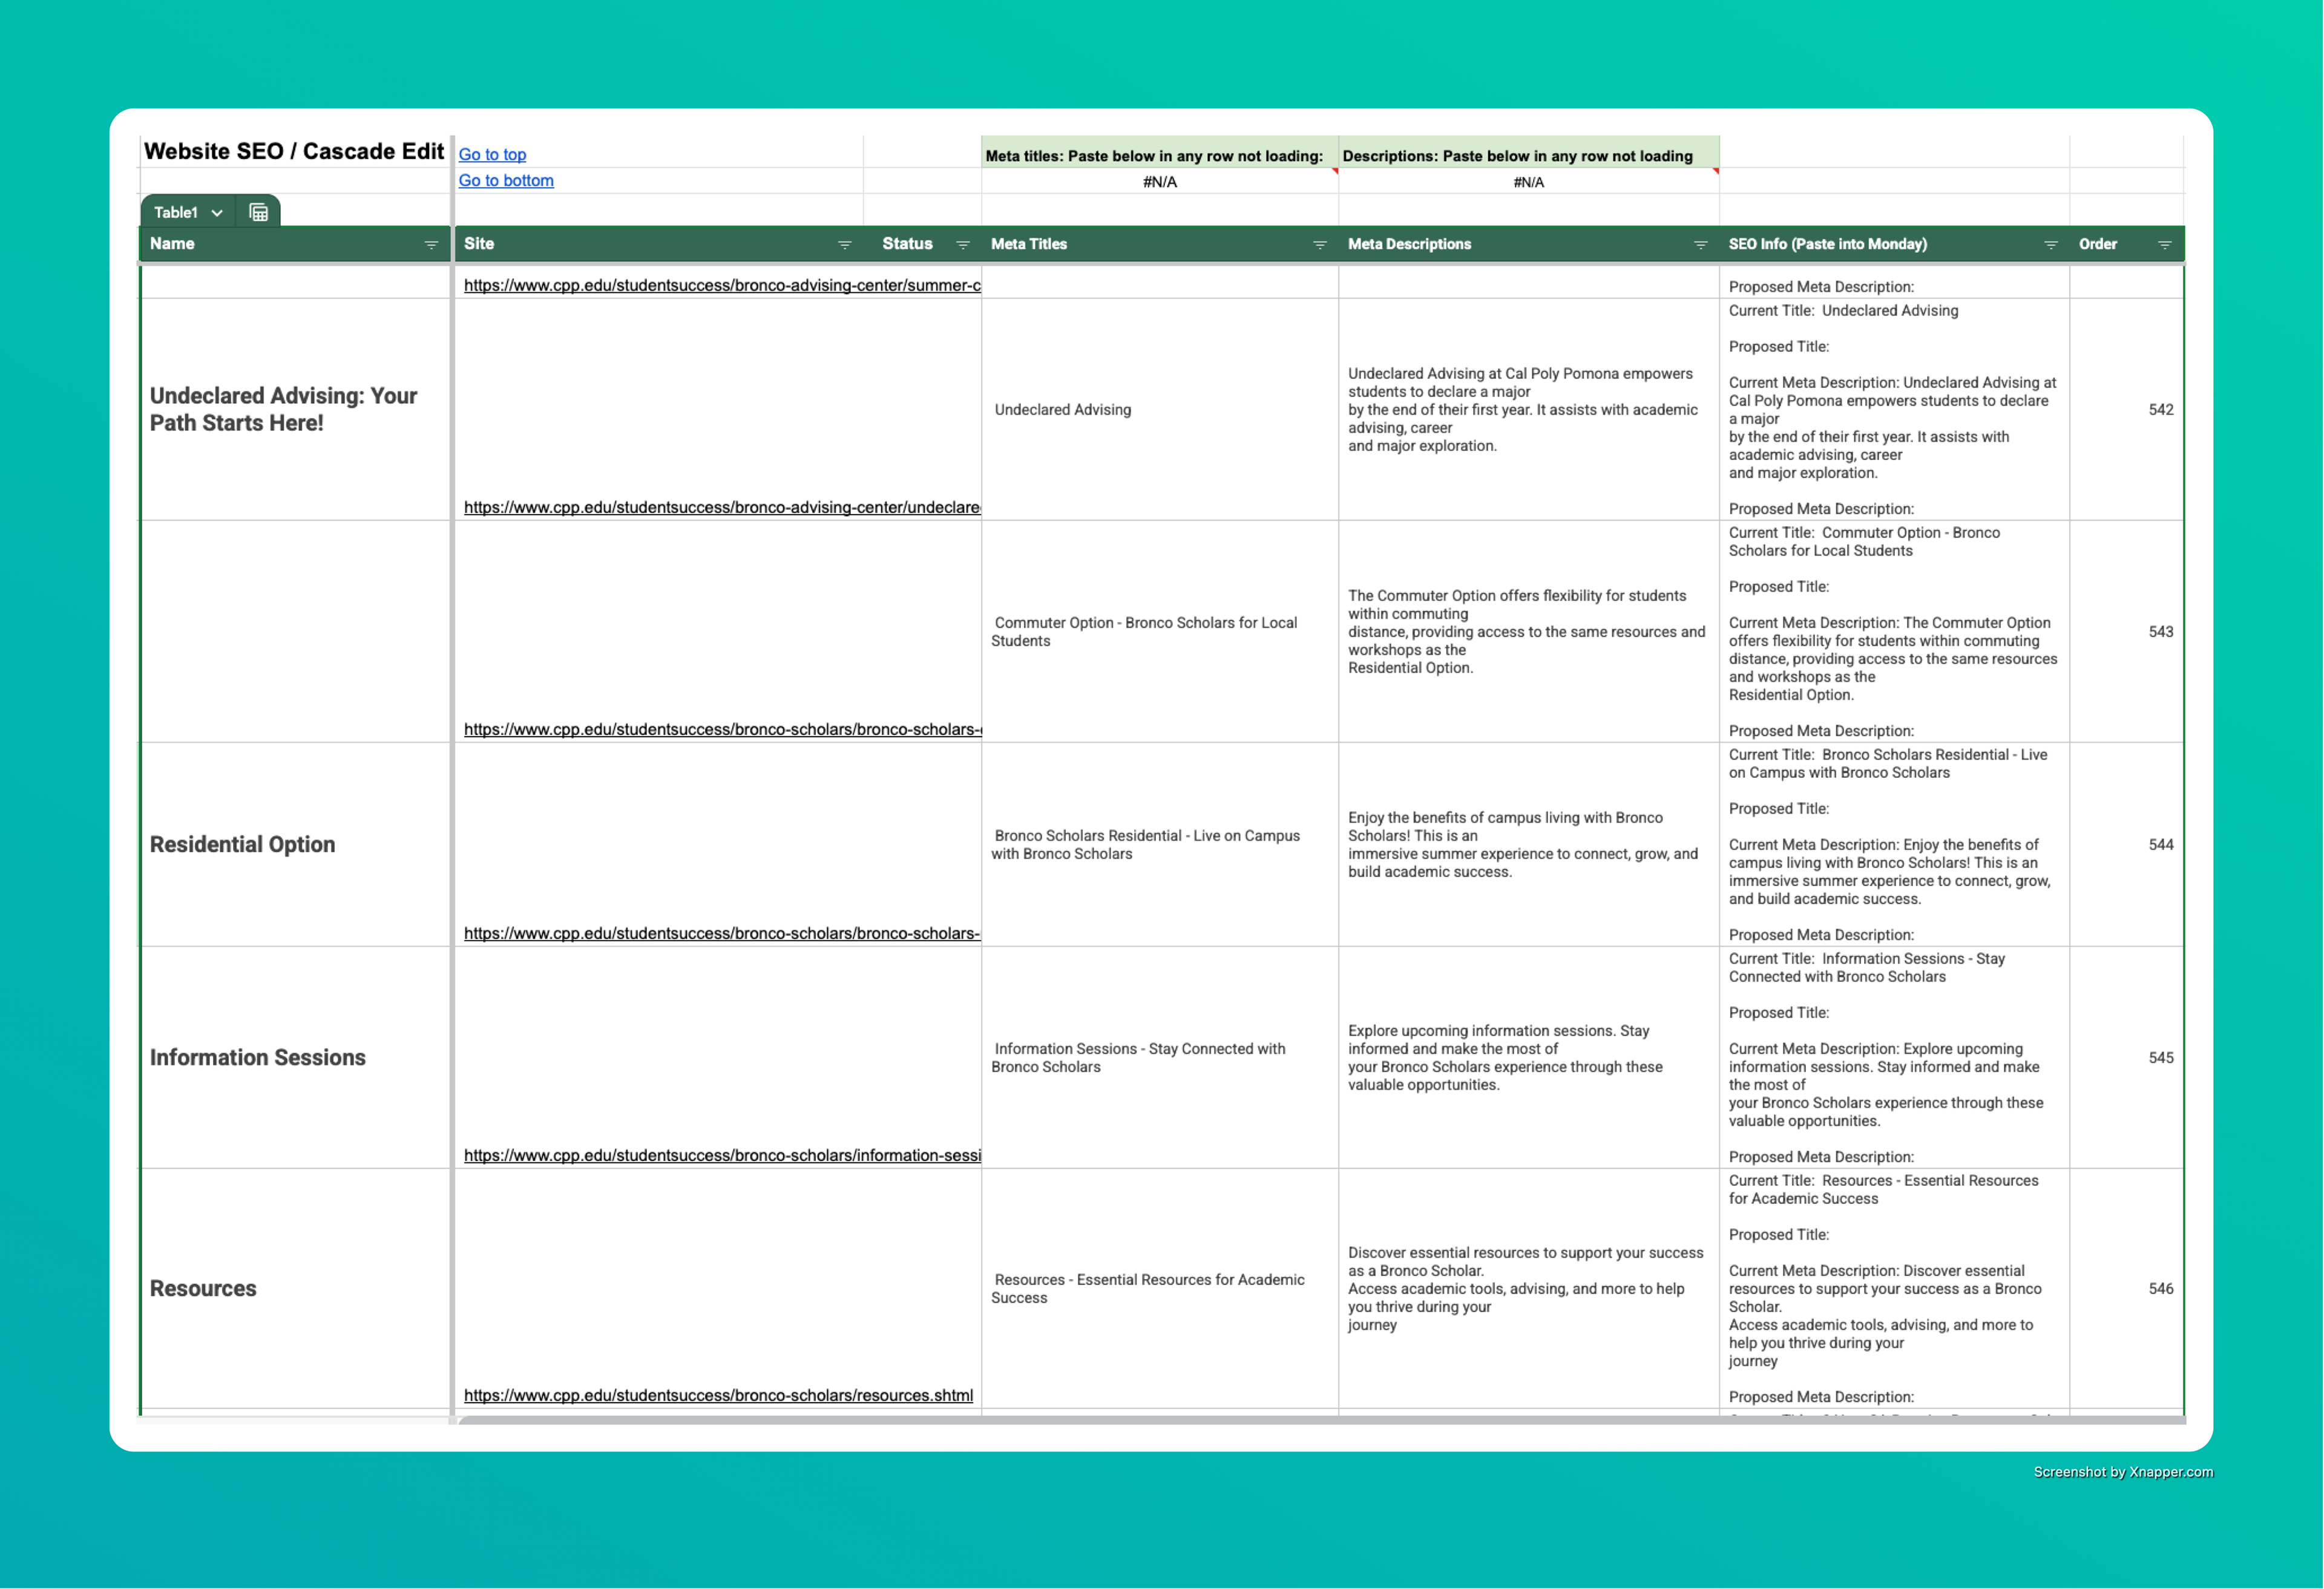Select the SEO Info cell for Bronco Scholars Residential
This screenshot has width=2324, height=1589.
tap(1894, 844)
